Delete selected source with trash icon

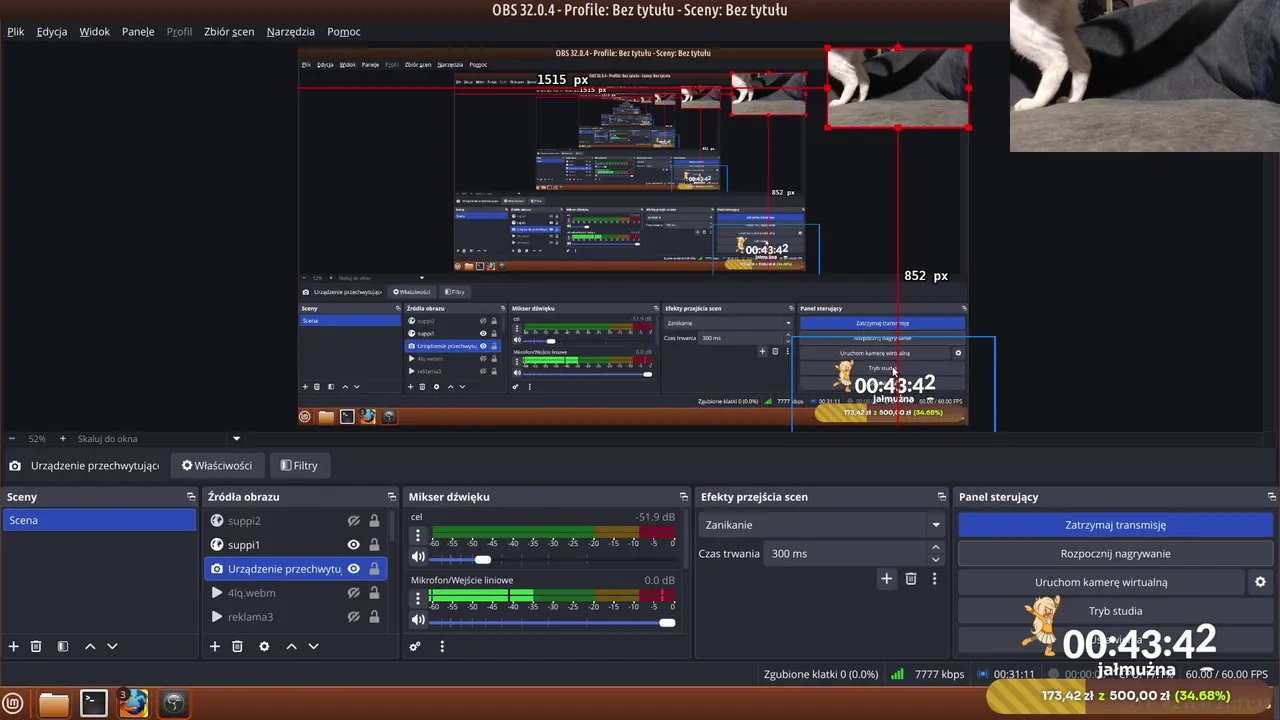[237, 646]
